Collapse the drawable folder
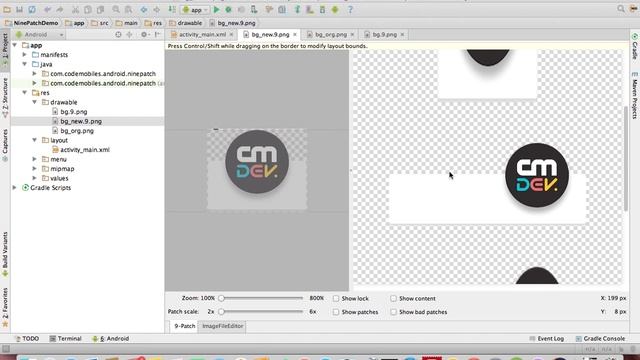 [x=35, y=102]
